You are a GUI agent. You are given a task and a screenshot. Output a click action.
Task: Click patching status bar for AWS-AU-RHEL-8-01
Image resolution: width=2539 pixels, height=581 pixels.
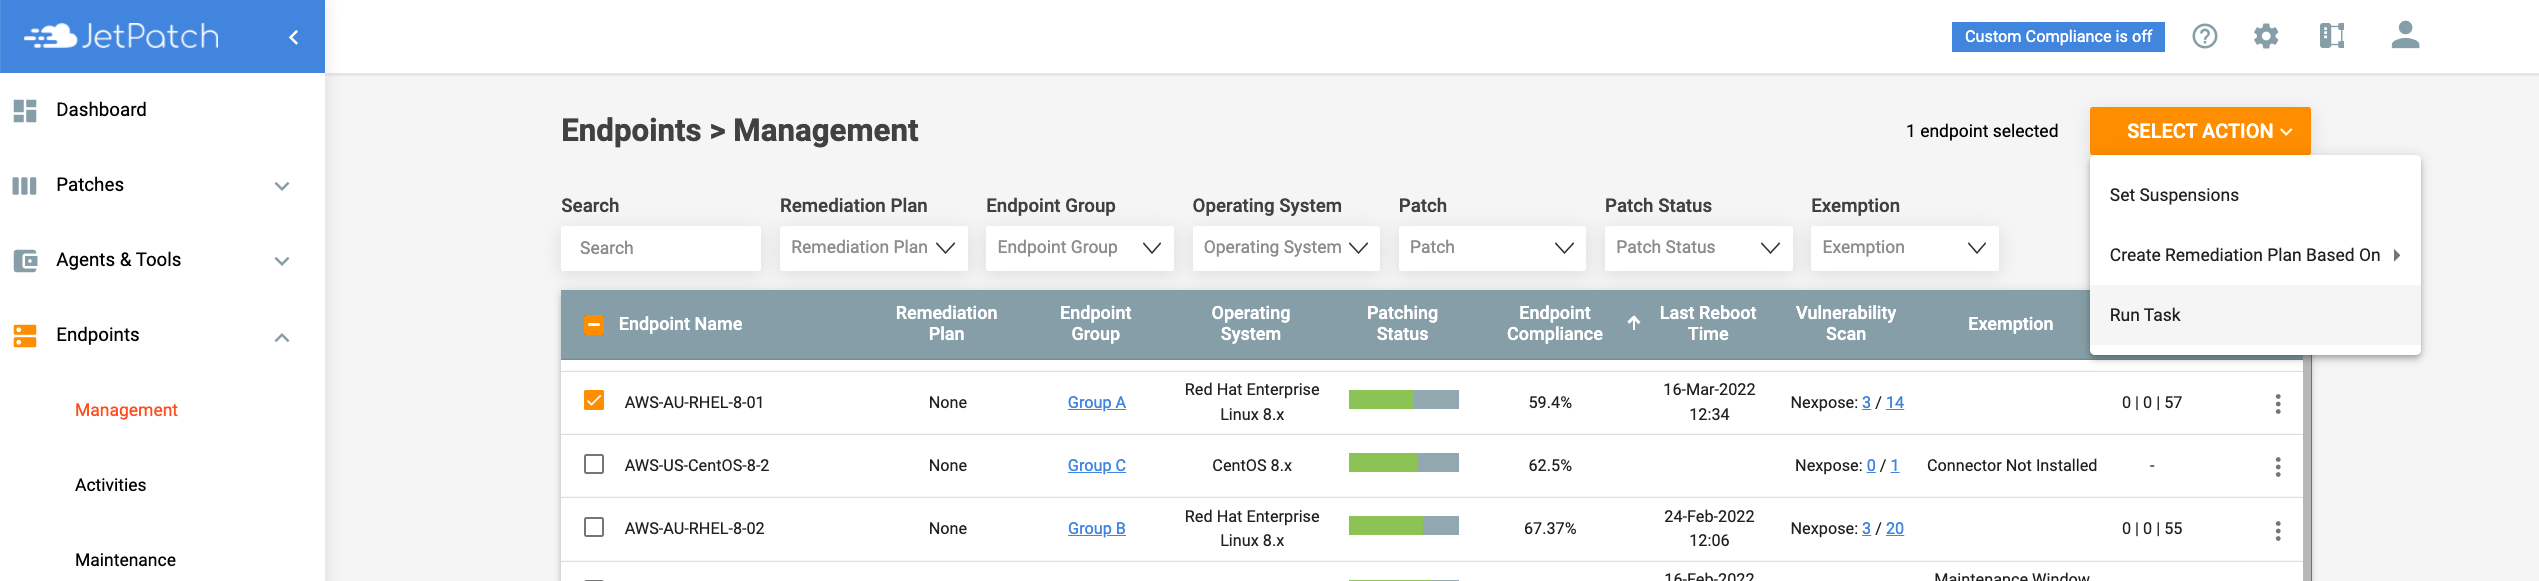coord(1403,400)
